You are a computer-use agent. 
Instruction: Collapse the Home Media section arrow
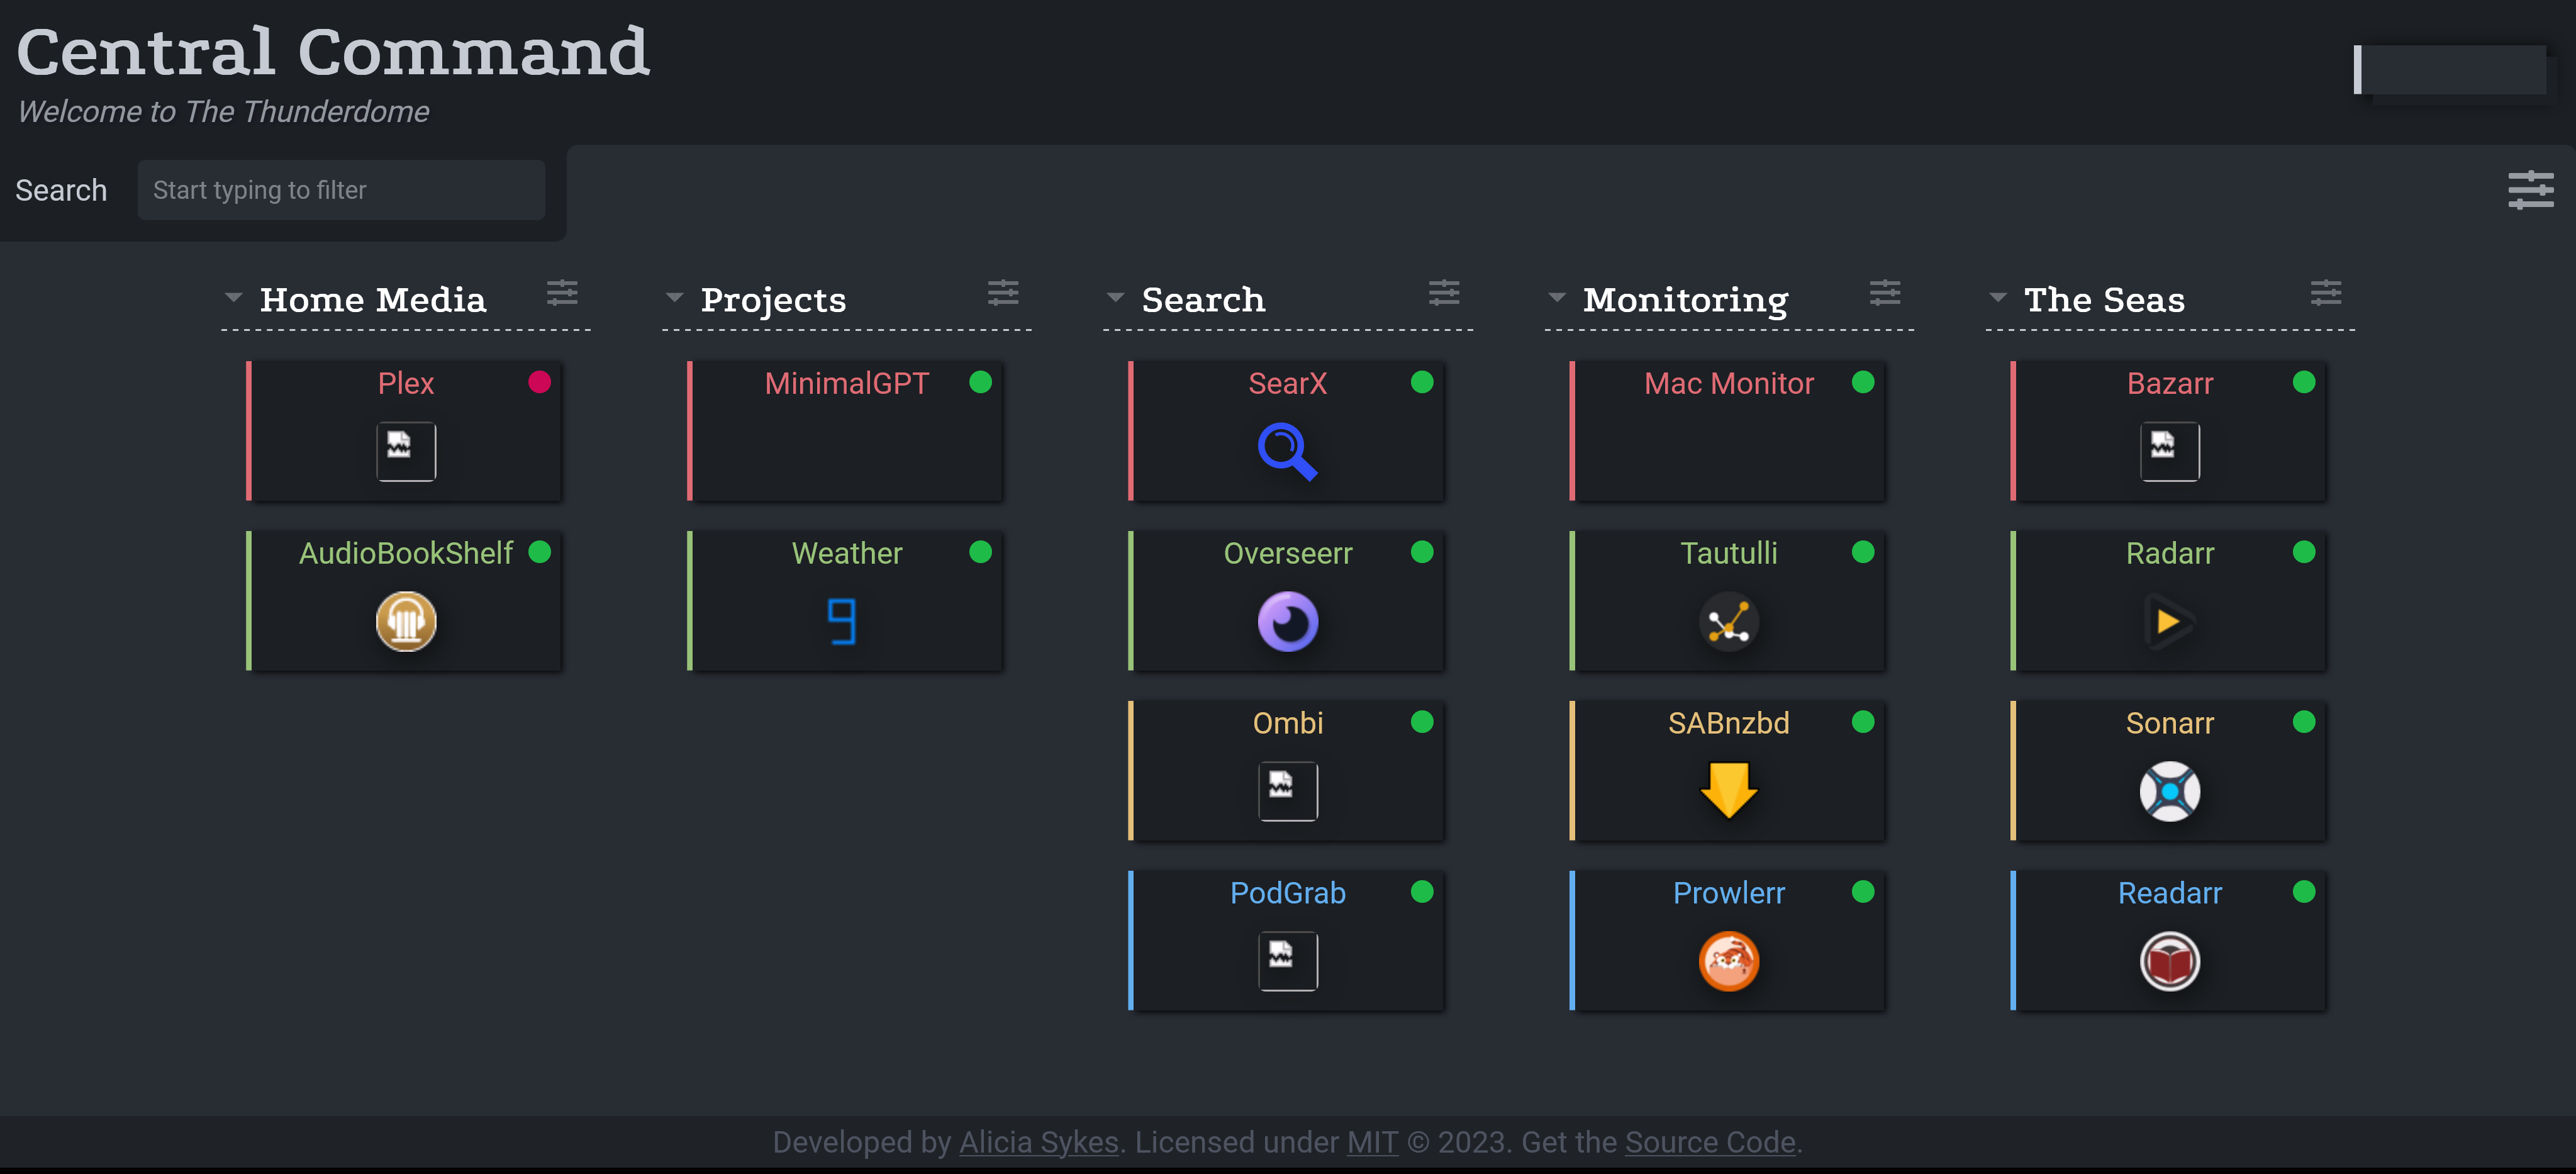point(234,298)
